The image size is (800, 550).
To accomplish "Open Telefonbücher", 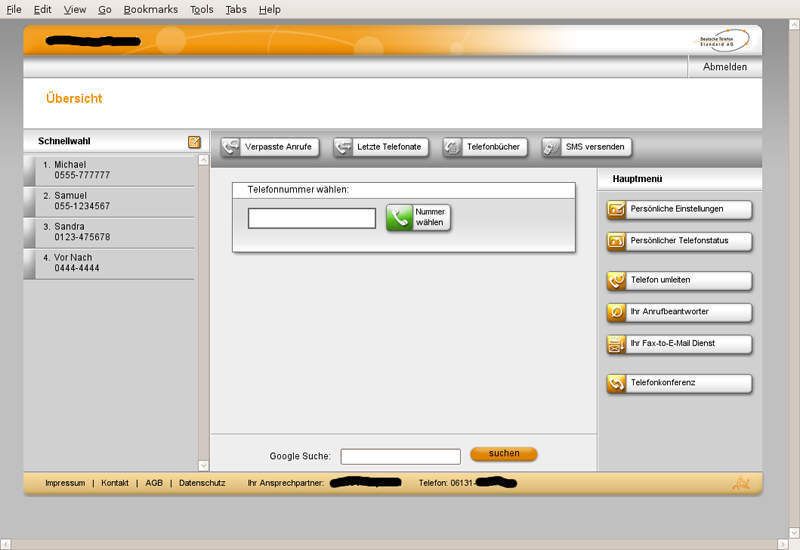I will click(x=485, y=147).
